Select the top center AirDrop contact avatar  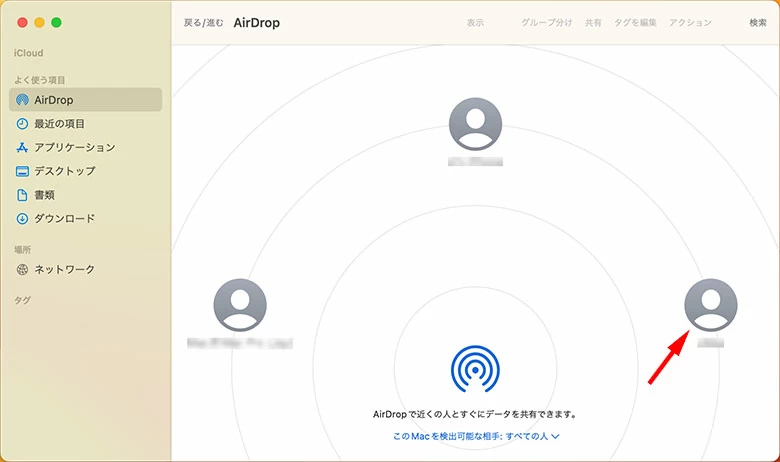(x=475, y=124)
